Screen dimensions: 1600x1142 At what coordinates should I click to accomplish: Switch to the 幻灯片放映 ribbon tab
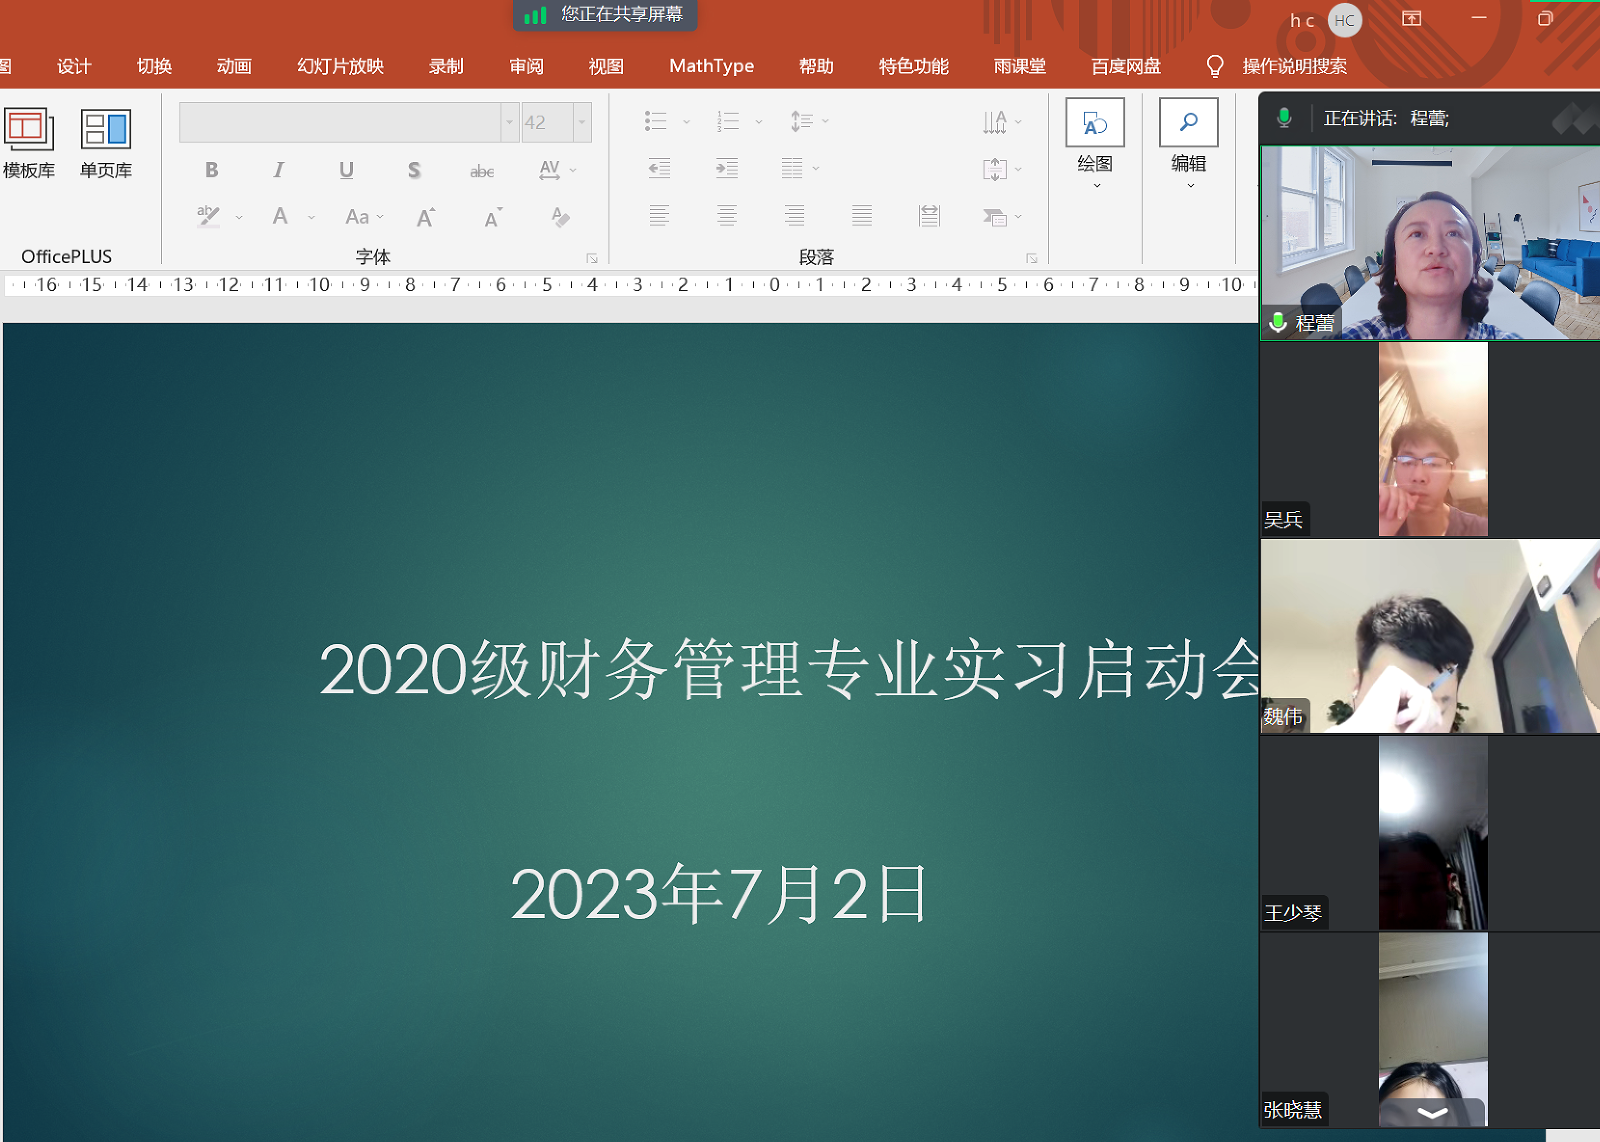click(x=340, y=66)
